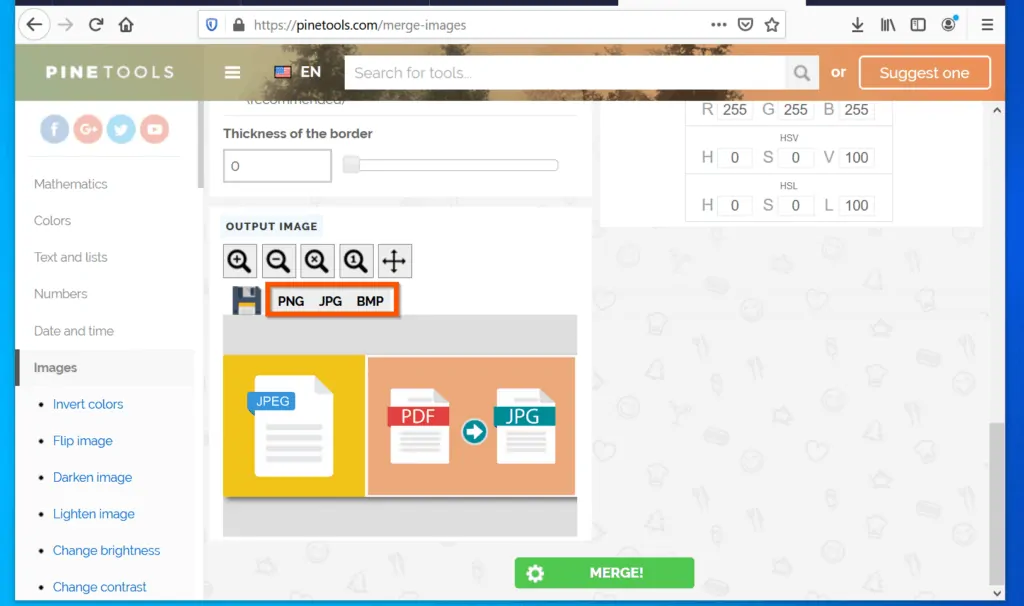The height and width of the screenshot is (606, 1024).
Task: Open the YouTube social icon
Action: pos(154,129)
